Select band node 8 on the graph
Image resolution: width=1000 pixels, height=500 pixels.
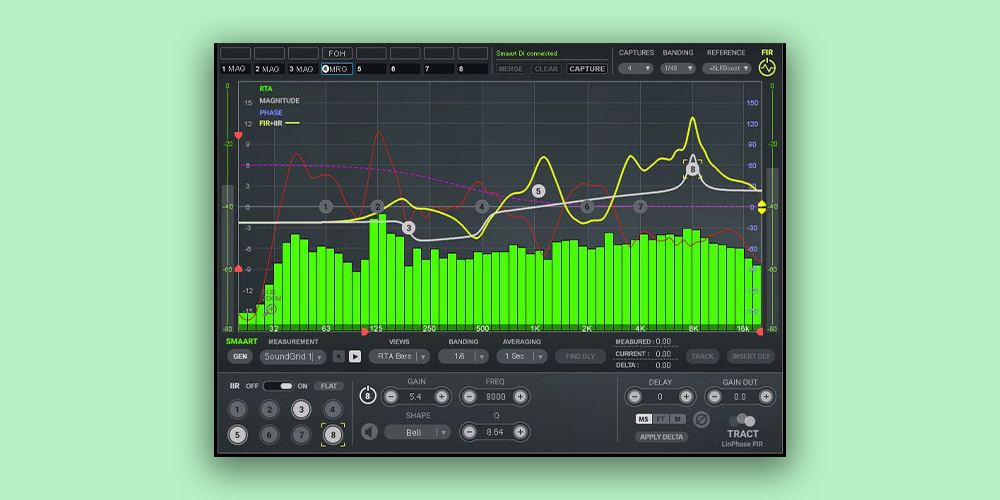tap(693, 170)
